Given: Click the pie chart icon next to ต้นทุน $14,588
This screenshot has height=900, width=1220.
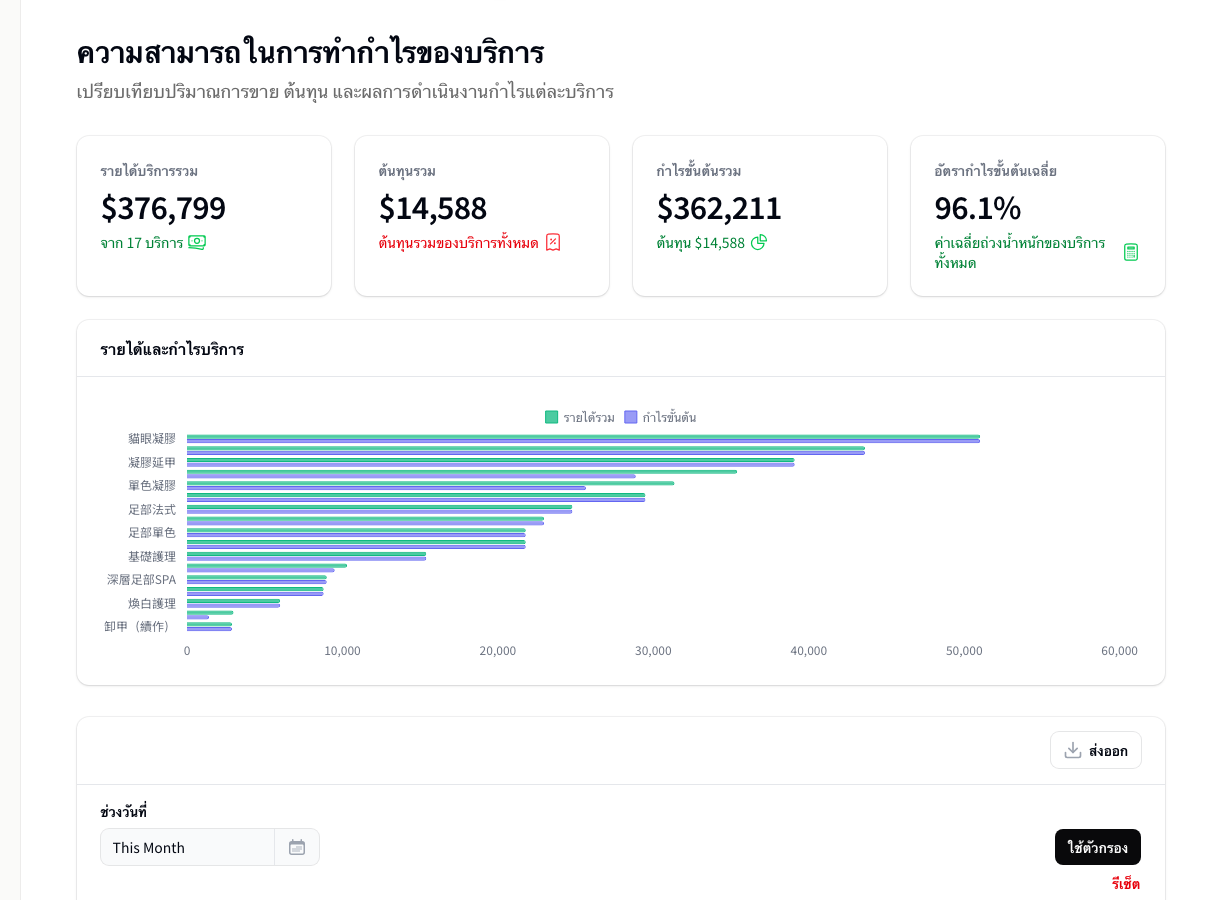Looking at the screenshot, I should [758, 242].
